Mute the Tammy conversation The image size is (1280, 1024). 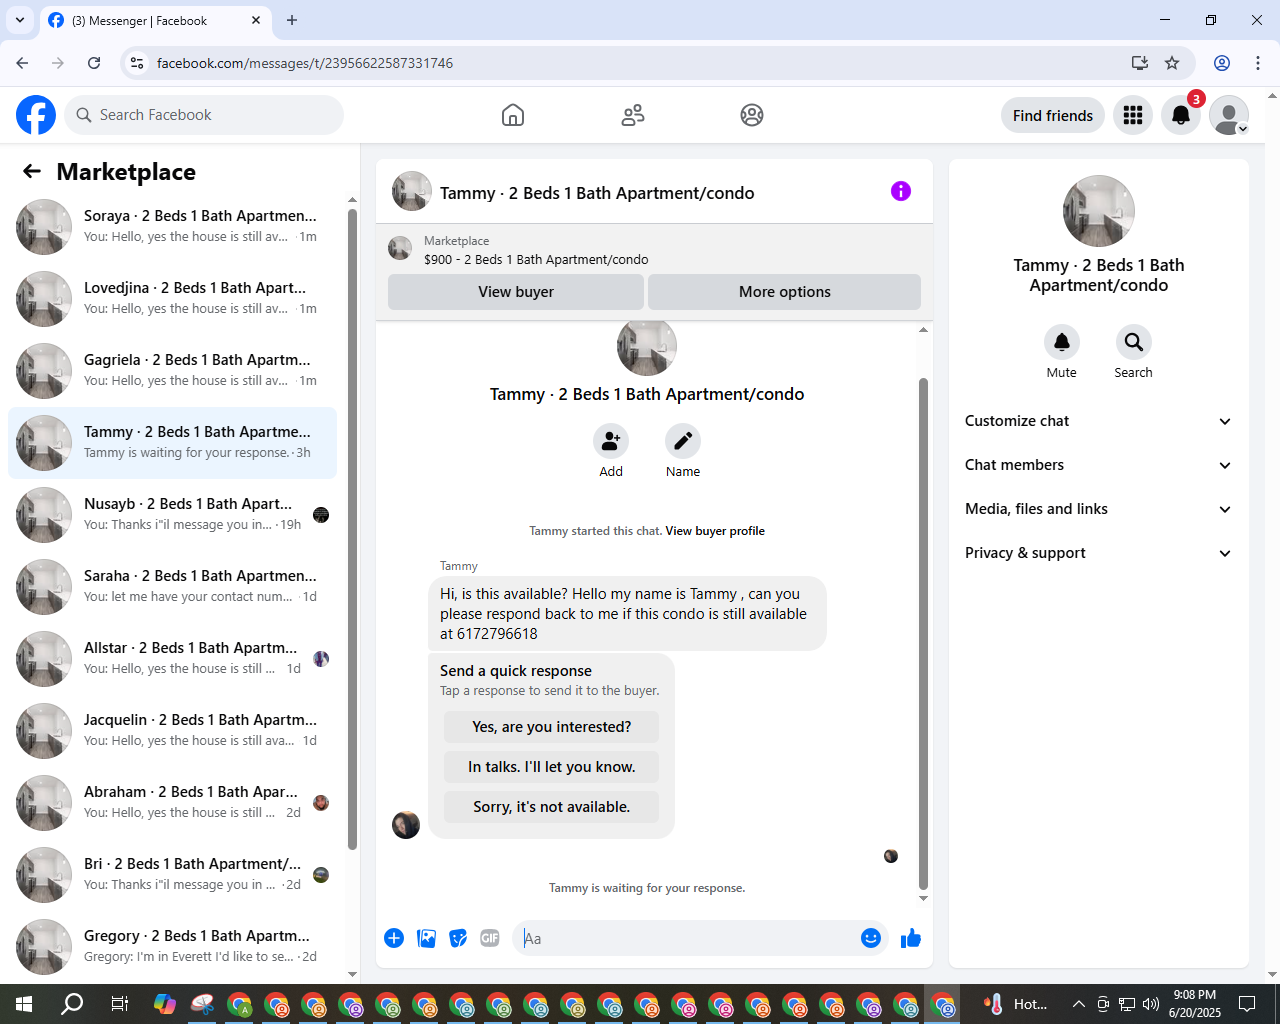[1062, 342]
